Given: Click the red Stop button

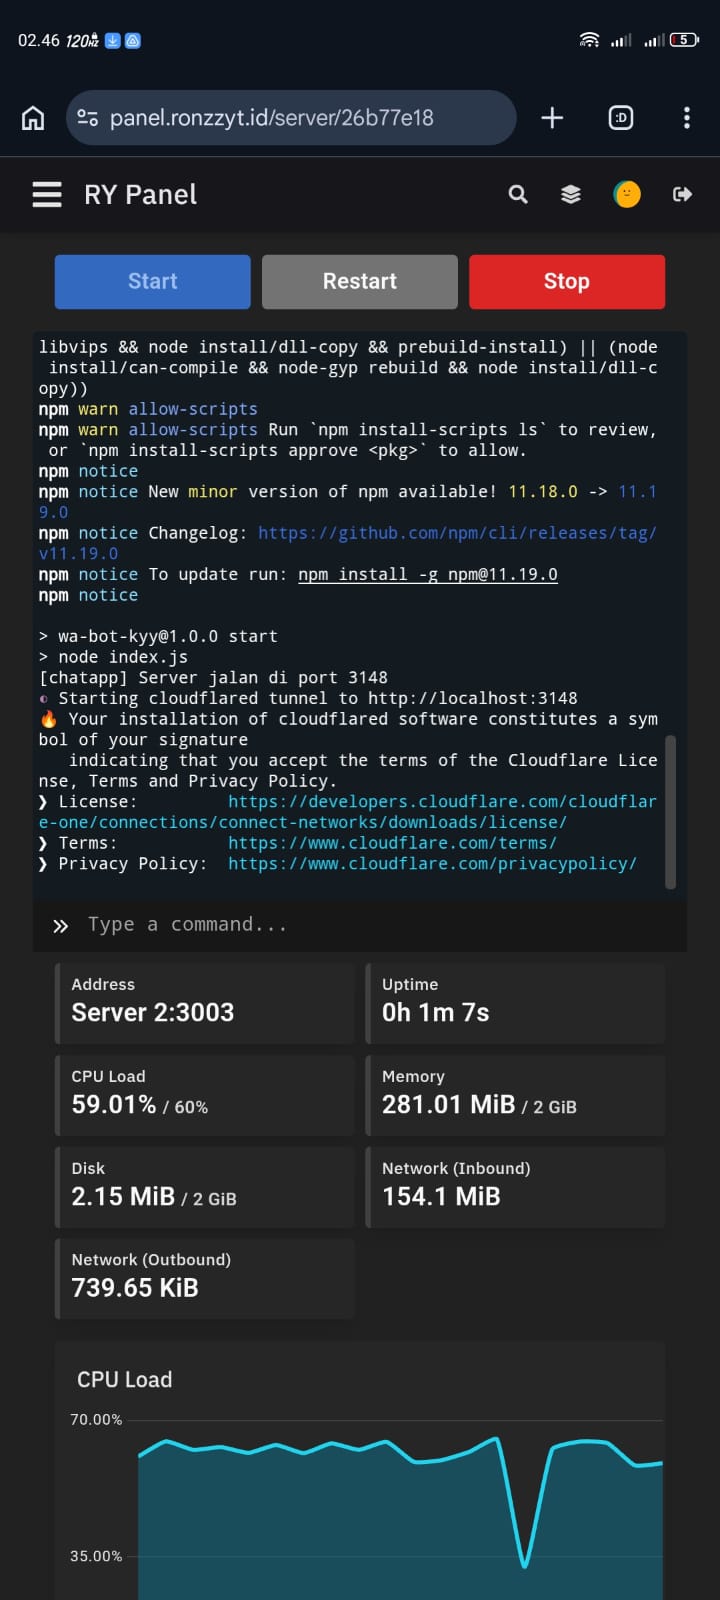Looking at the screenshot, I should (567, 281).
